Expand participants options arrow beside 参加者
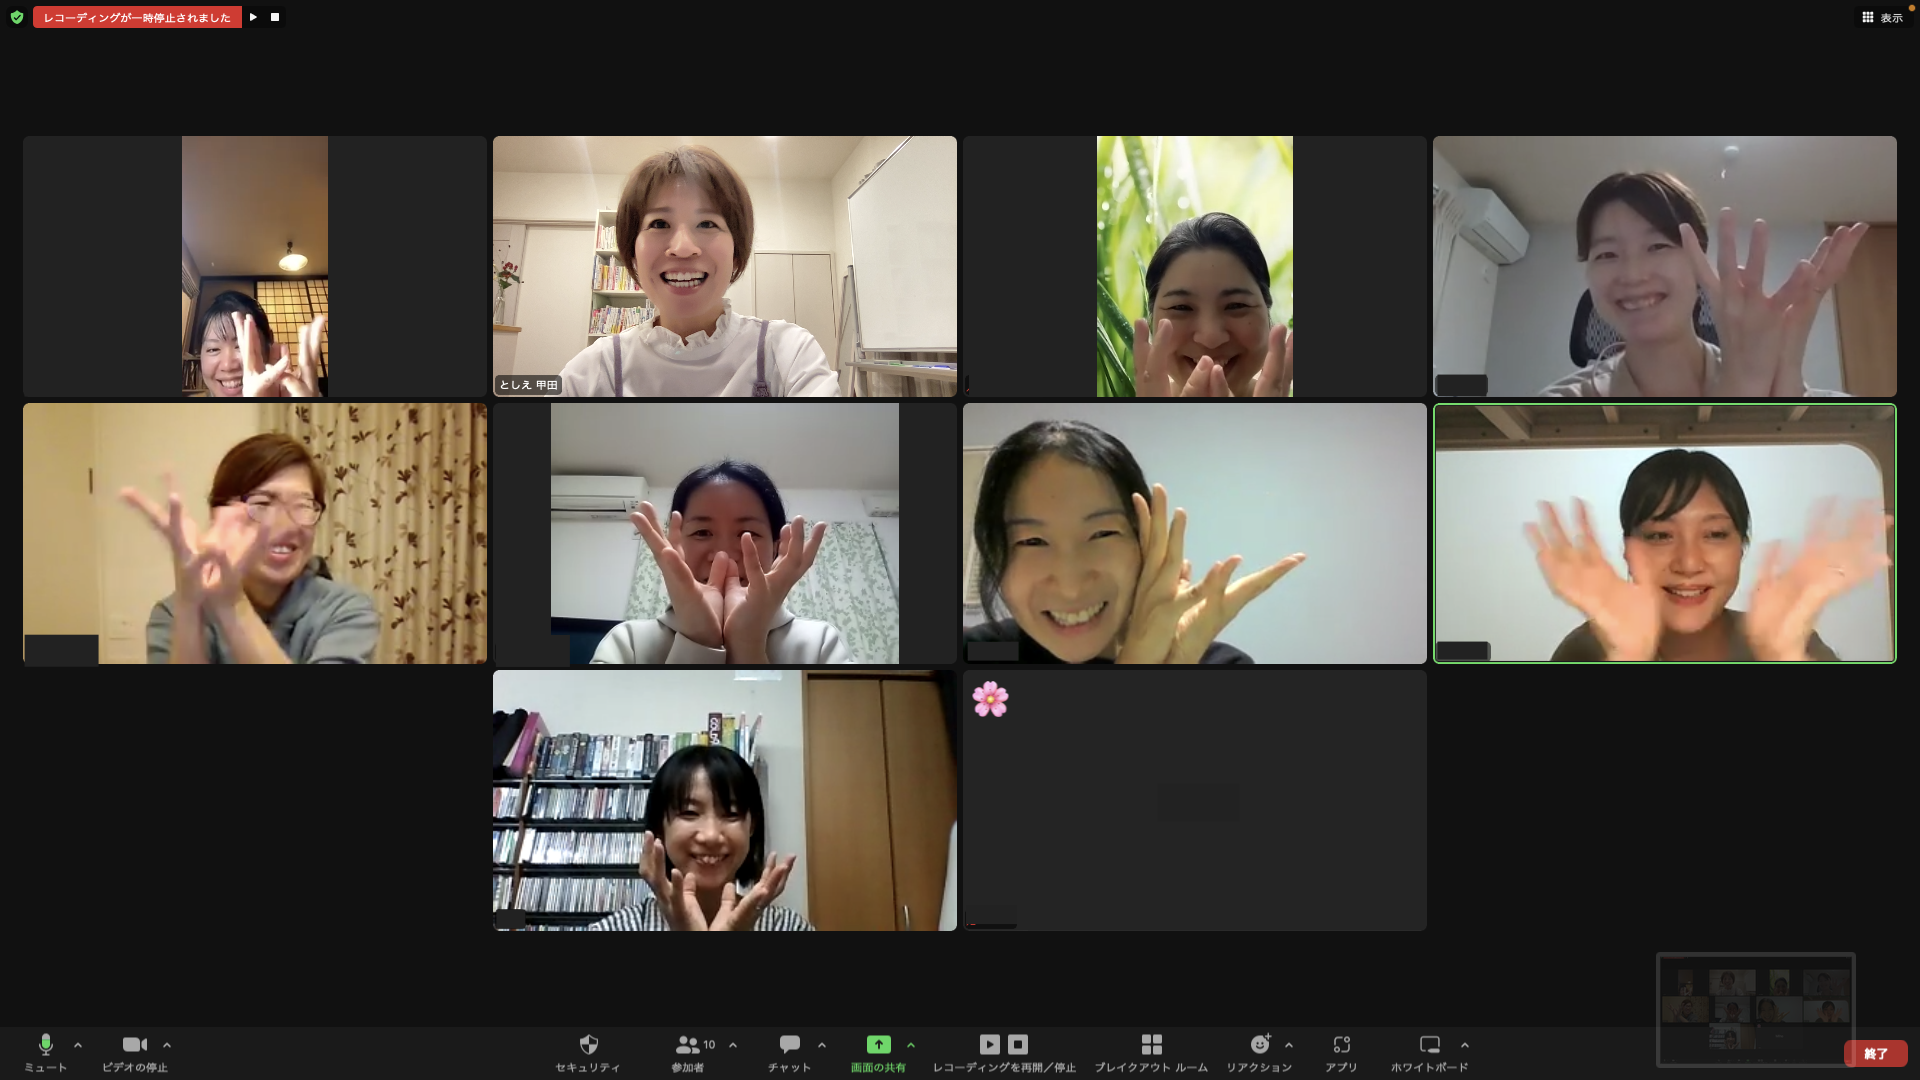The width and height of the screenshot is (1920, 1080). click(x=733, y=1045)
